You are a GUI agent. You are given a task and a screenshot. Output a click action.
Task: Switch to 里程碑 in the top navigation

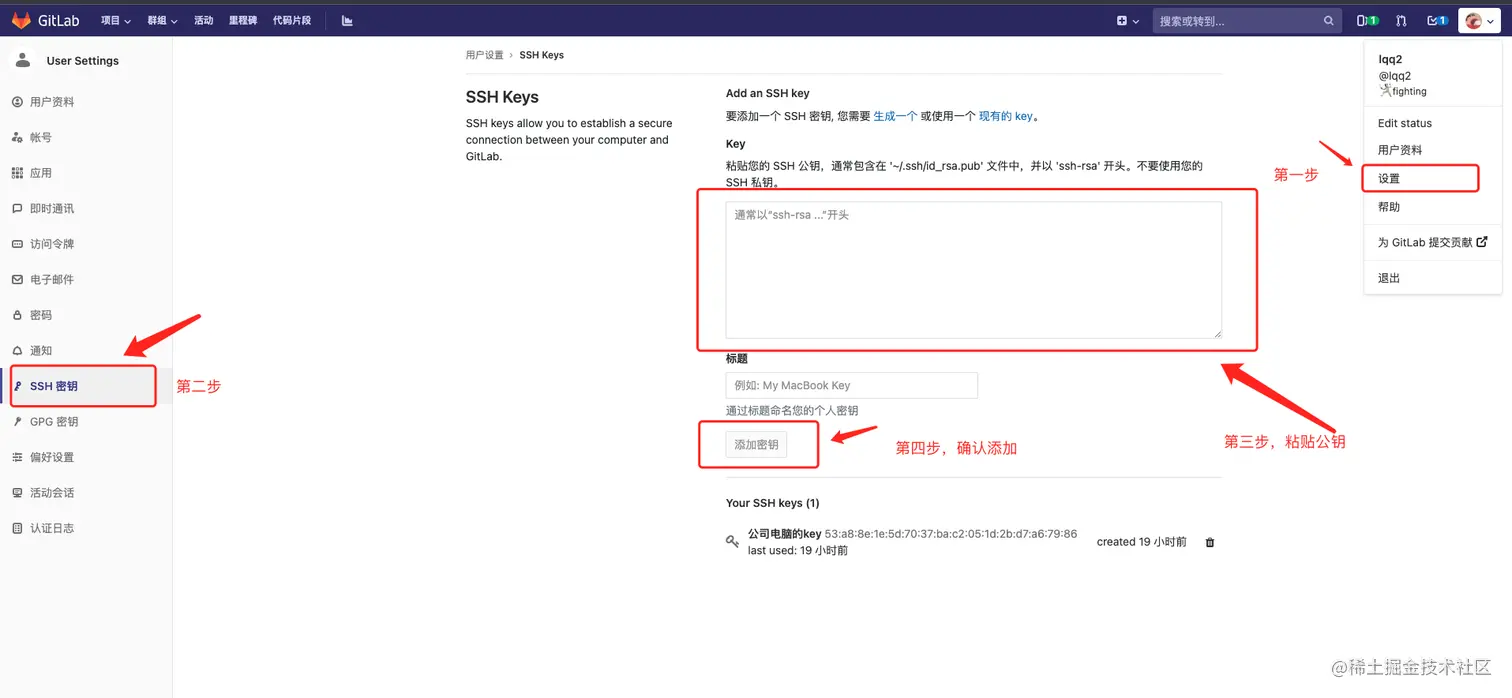click(242, 19)
